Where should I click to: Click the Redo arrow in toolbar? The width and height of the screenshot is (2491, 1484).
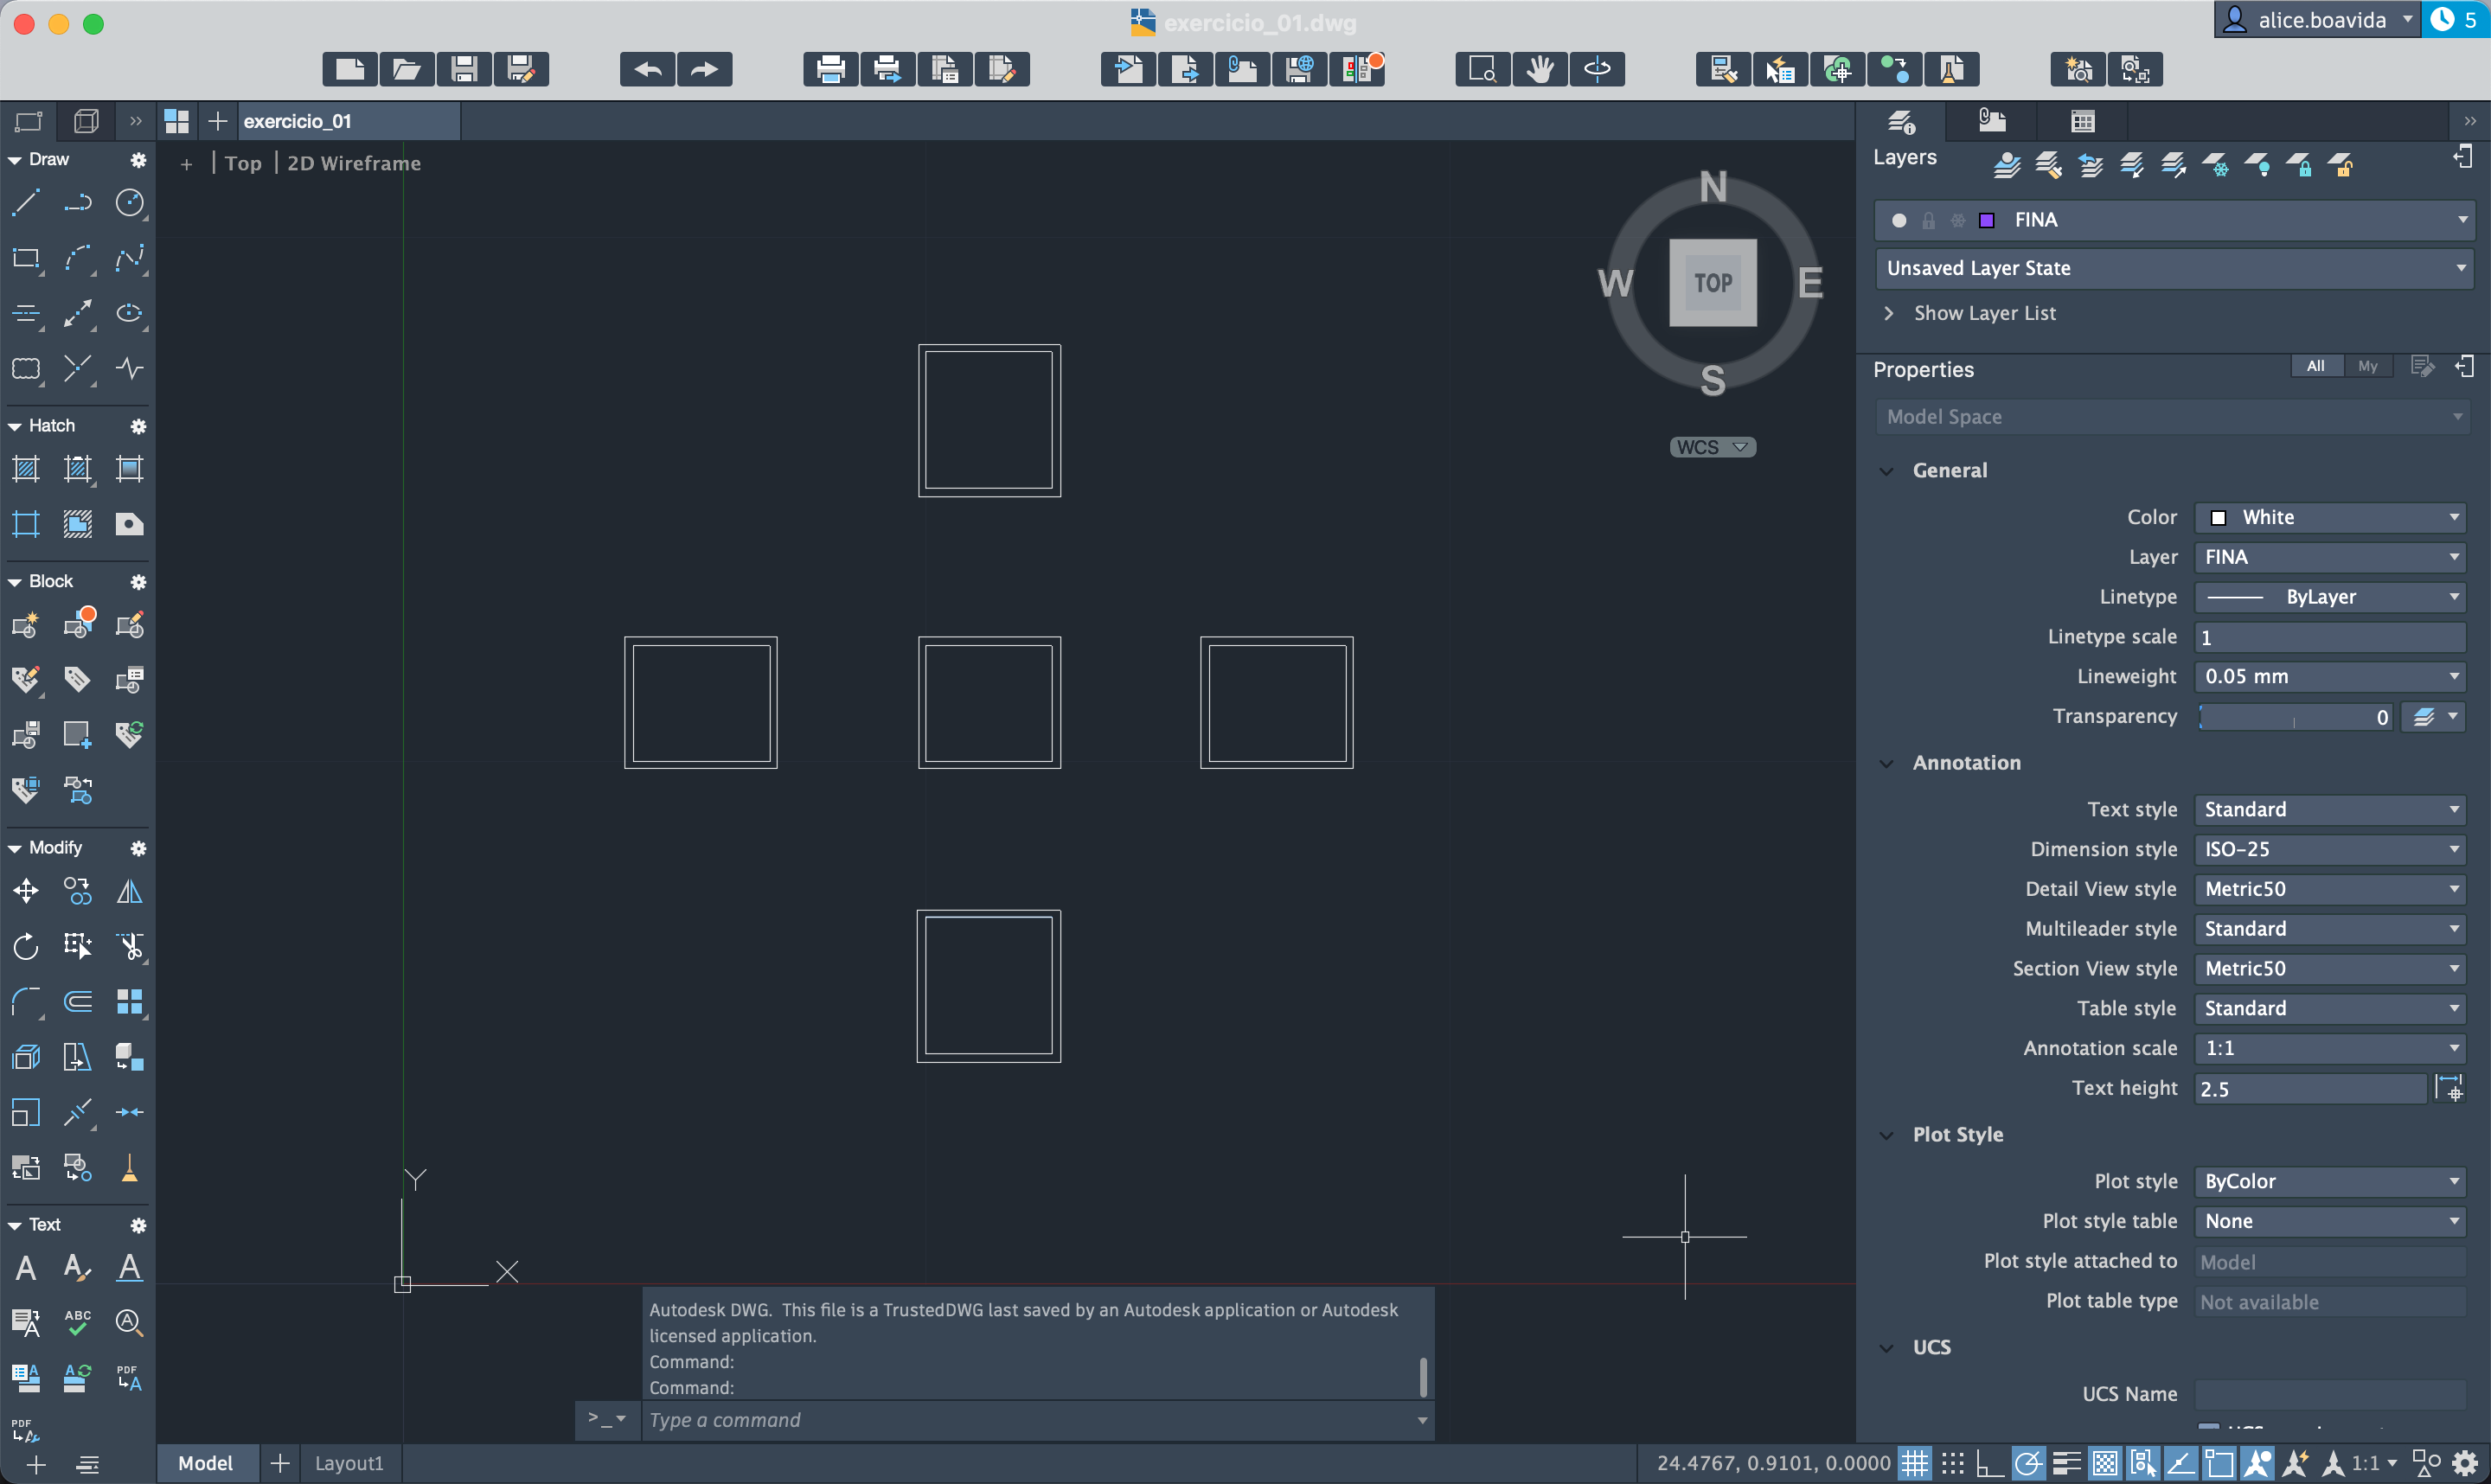[x=705, y=69]
